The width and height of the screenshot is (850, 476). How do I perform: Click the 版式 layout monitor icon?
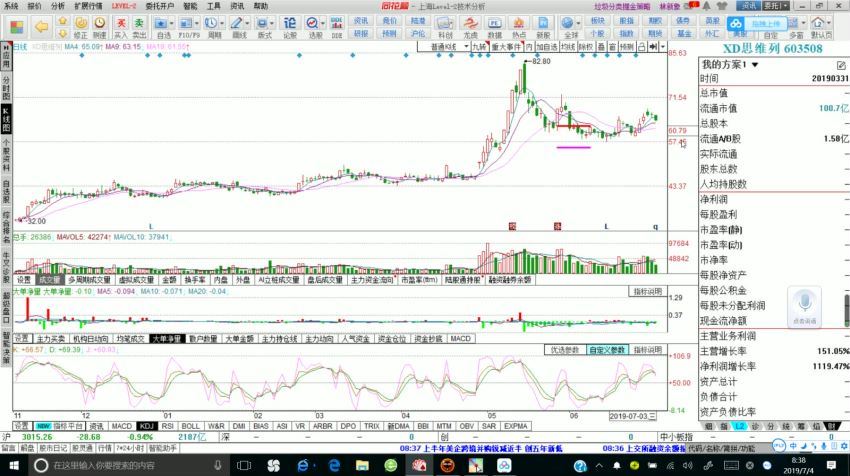pos(262,23)
